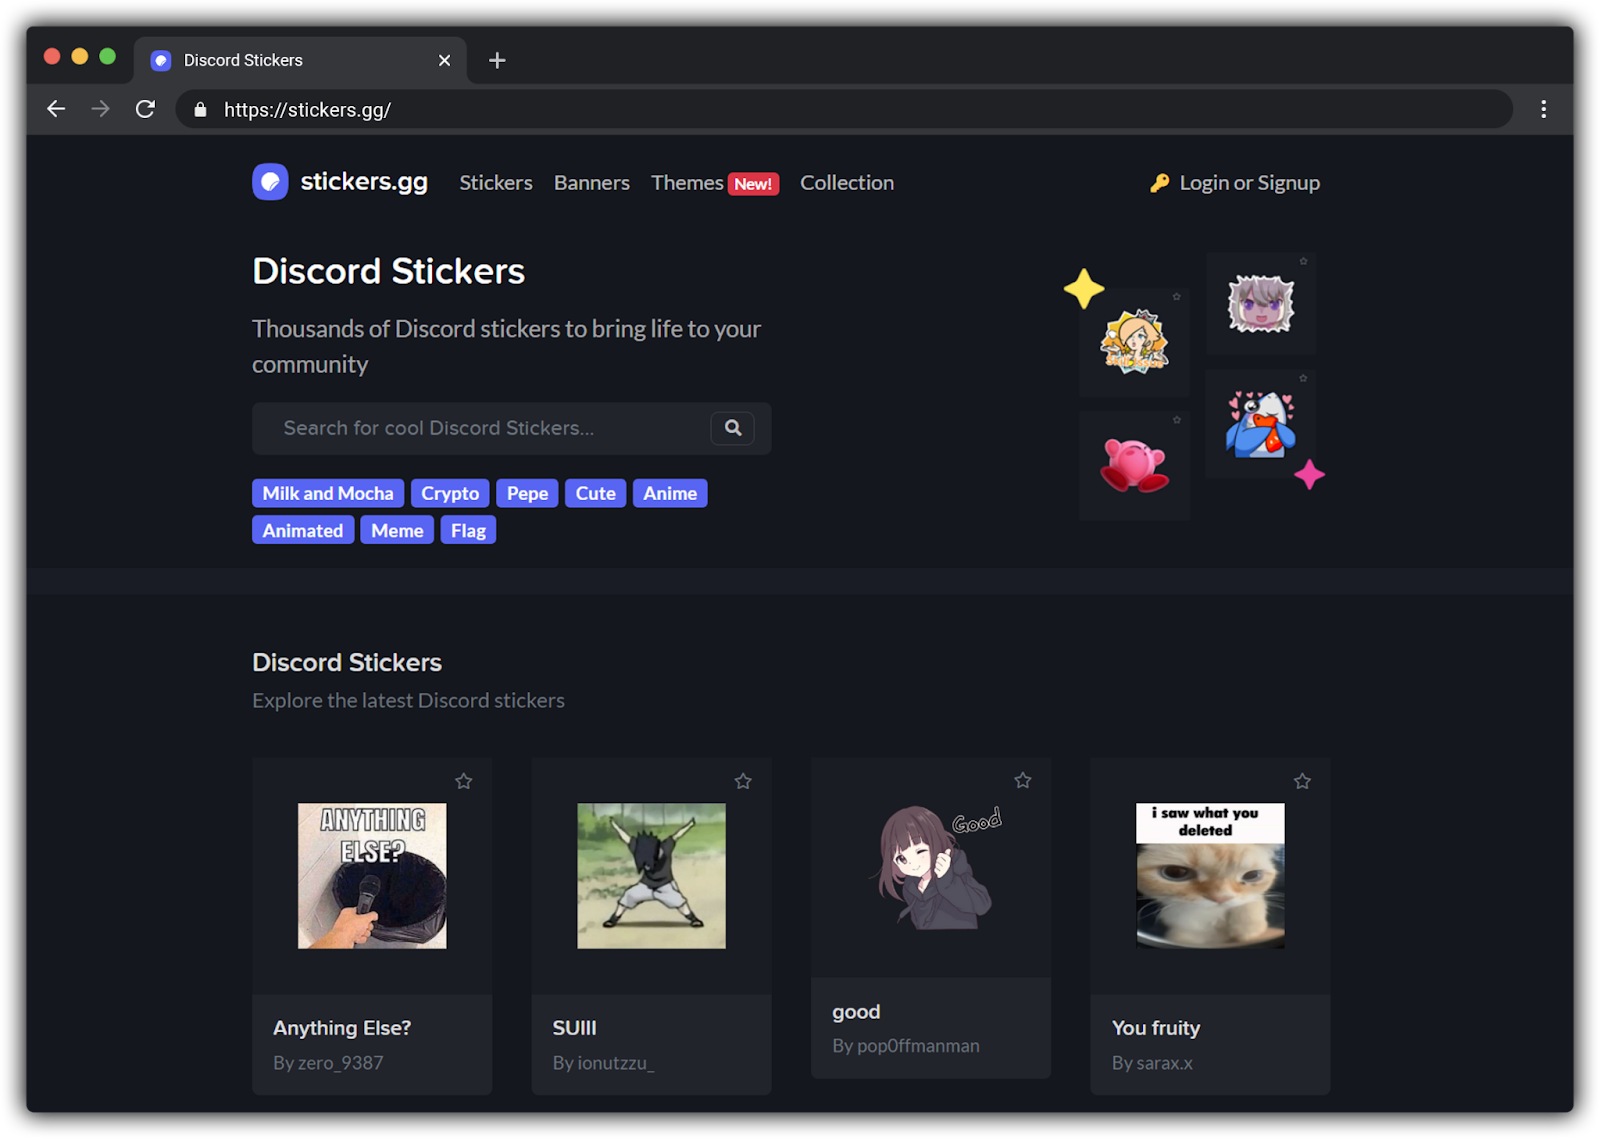Click the yellow key icon near Login or Signup
1600x1139 pixels.
(x=1159, y=182)
